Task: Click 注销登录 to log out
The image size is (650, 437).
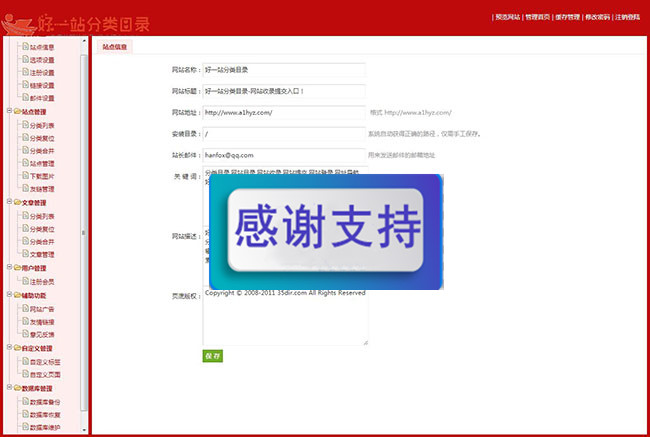Action: point(627,17)
